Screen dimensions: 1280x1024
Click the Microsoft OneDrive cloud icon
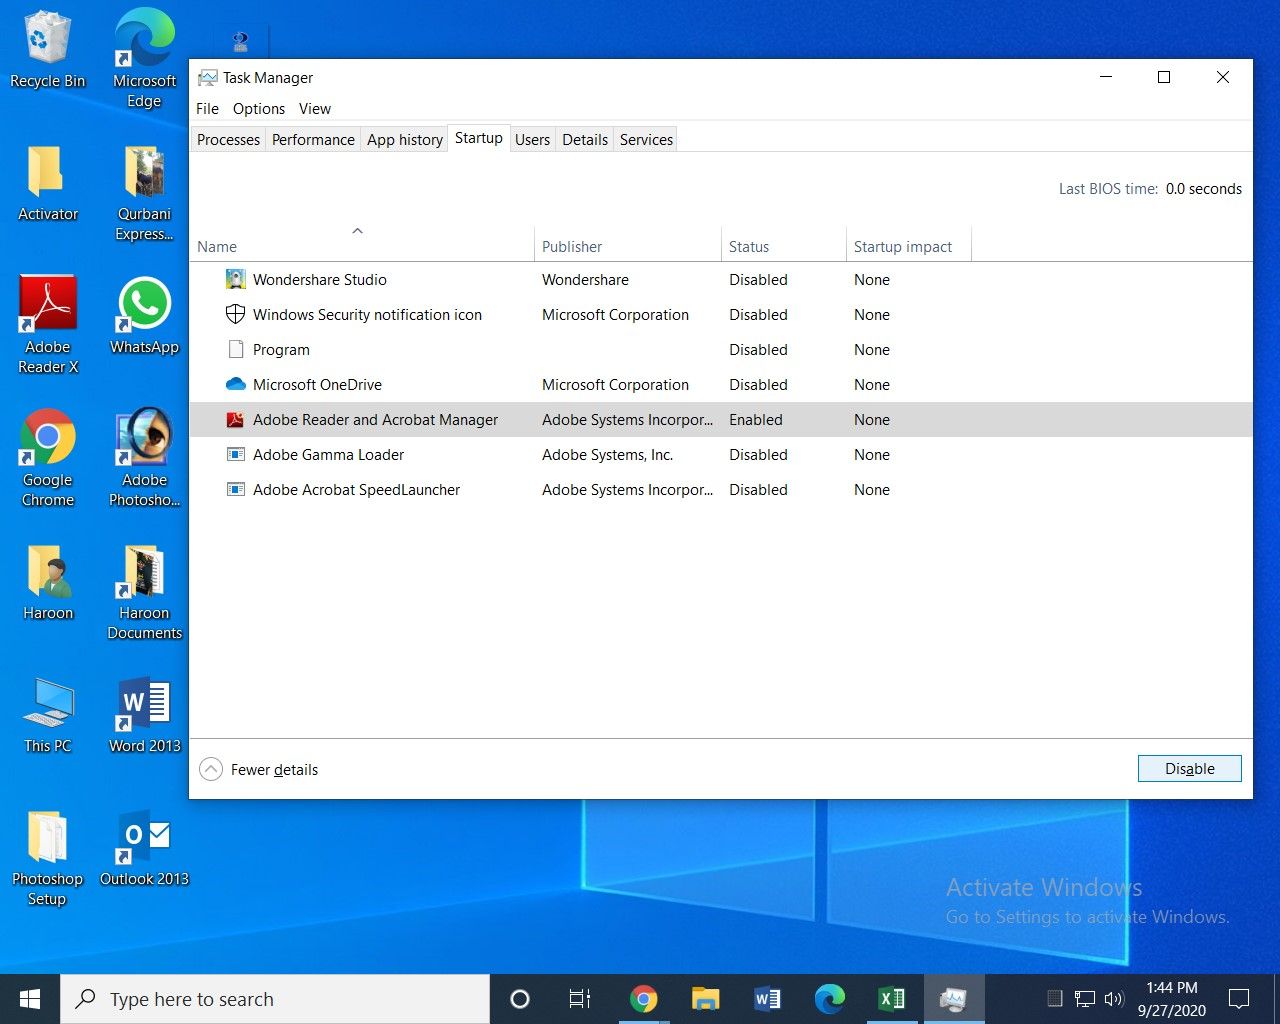tap(235, 385)
